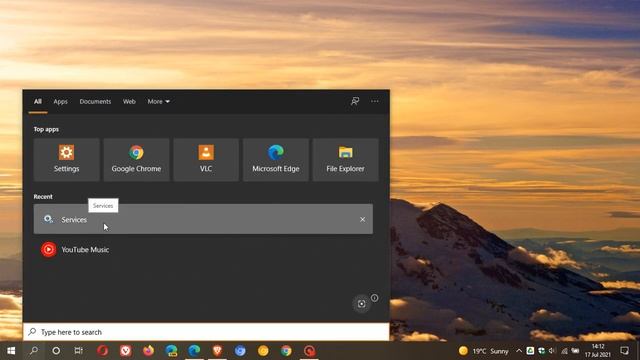640x360 pixels.
Task: Click the taskbar search magnifier icon
Action: [34, 351]
